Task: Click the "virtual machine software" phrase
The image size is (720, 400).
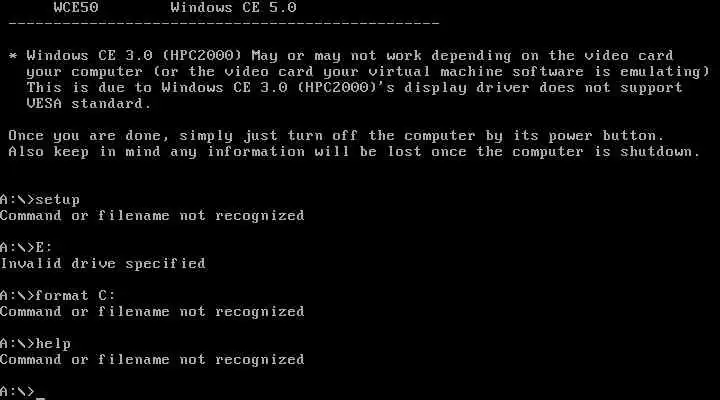Action: [476, 72]
